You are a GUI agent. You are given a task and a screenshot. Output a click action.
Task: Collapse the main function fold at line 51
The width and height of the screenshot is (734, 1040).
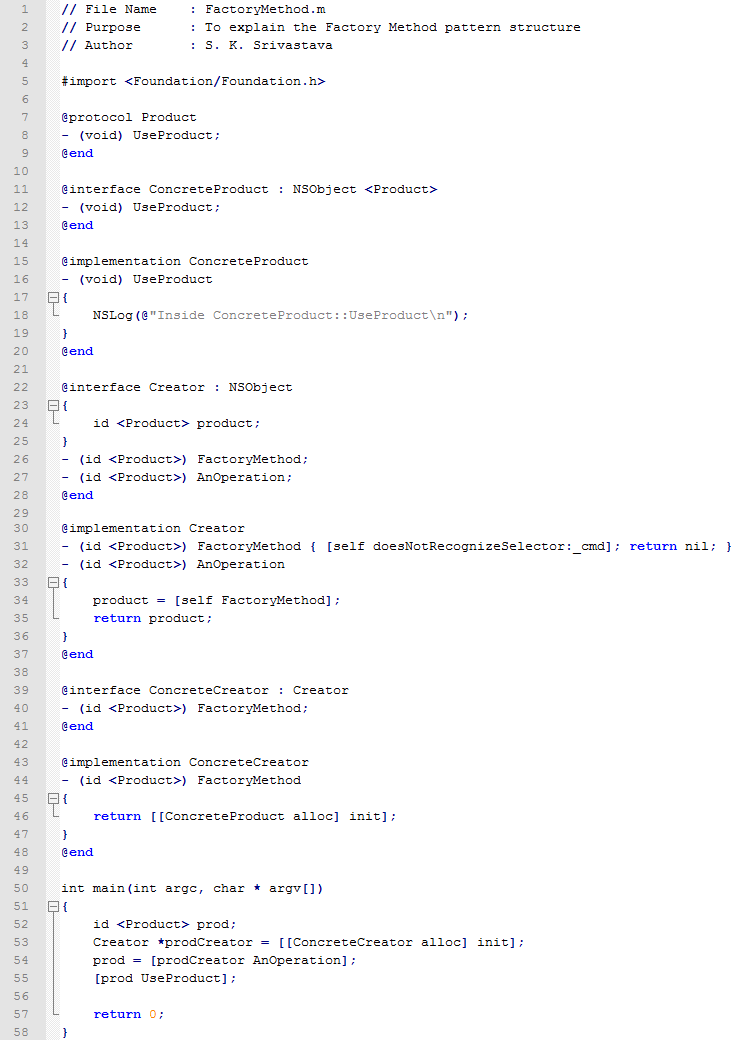tap(54, 907)
